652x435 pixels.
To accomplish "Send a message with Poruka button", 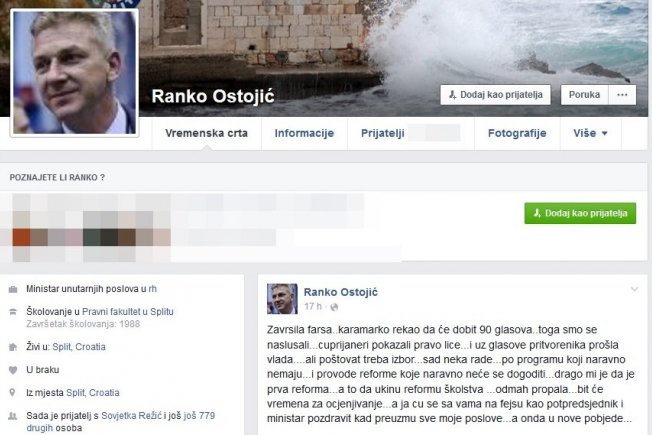I will pyautogui.click(x=584, y=95).
